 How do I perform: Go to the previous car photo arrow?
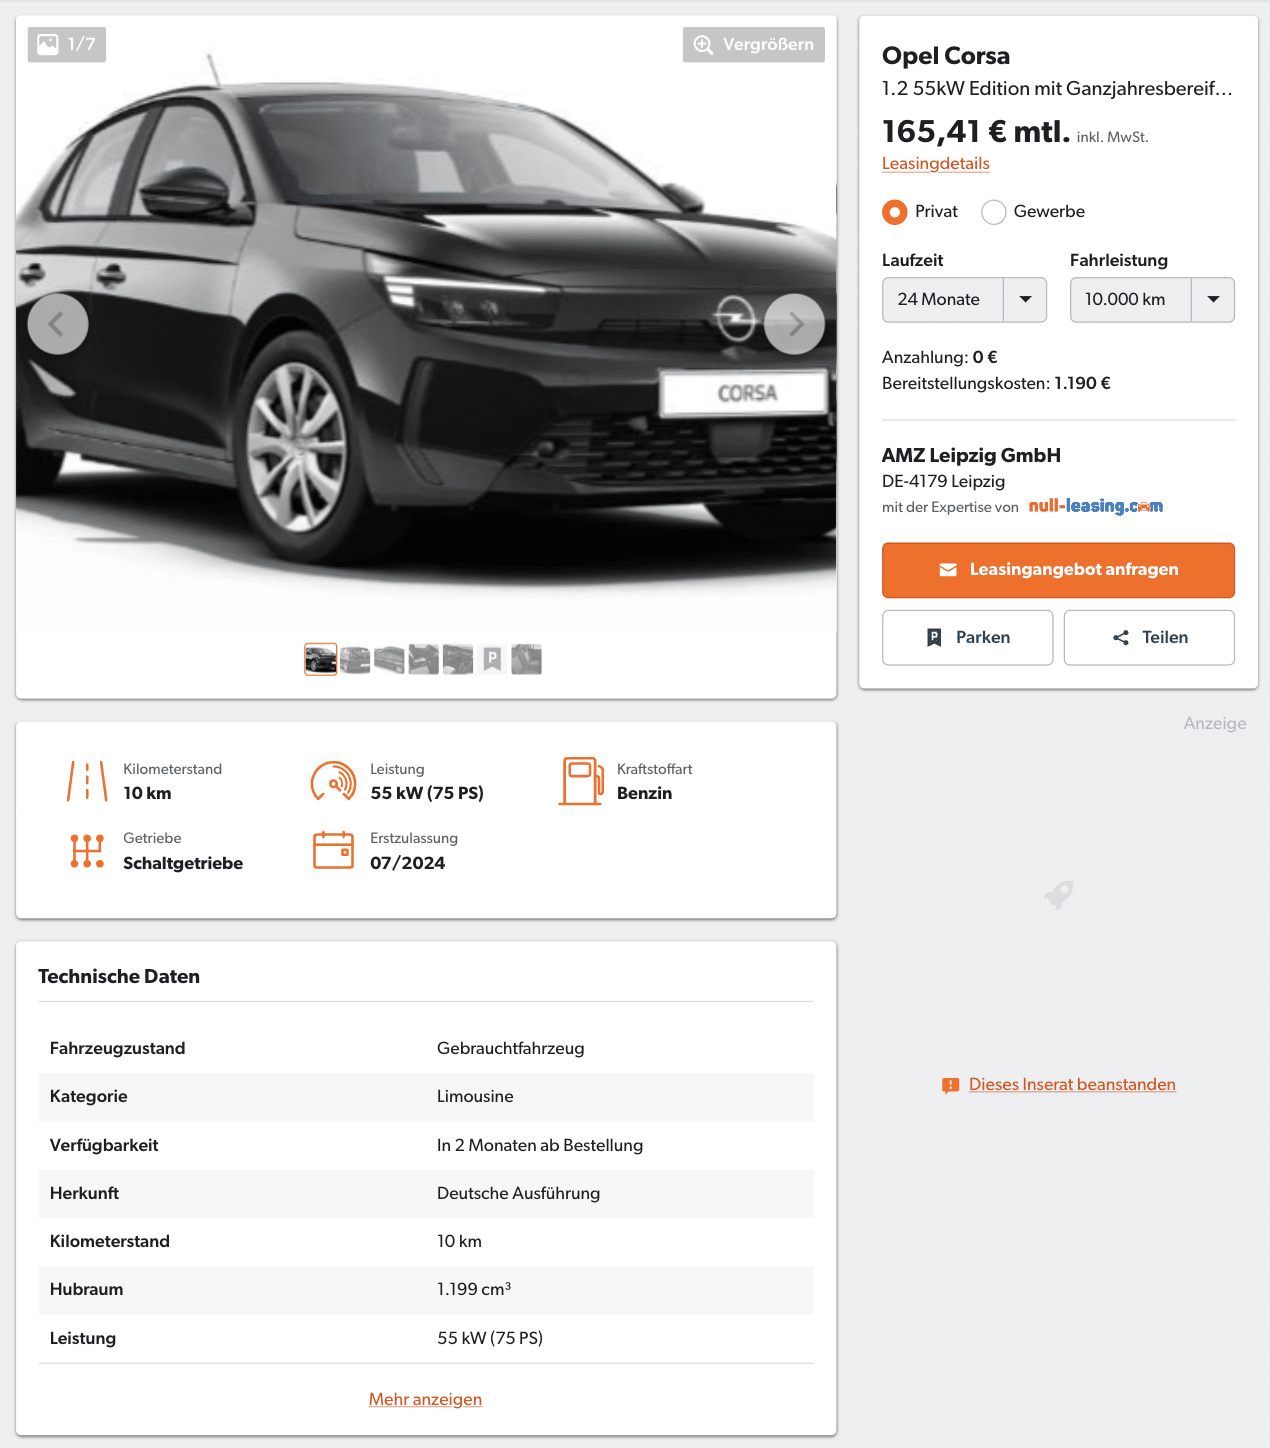58,324
